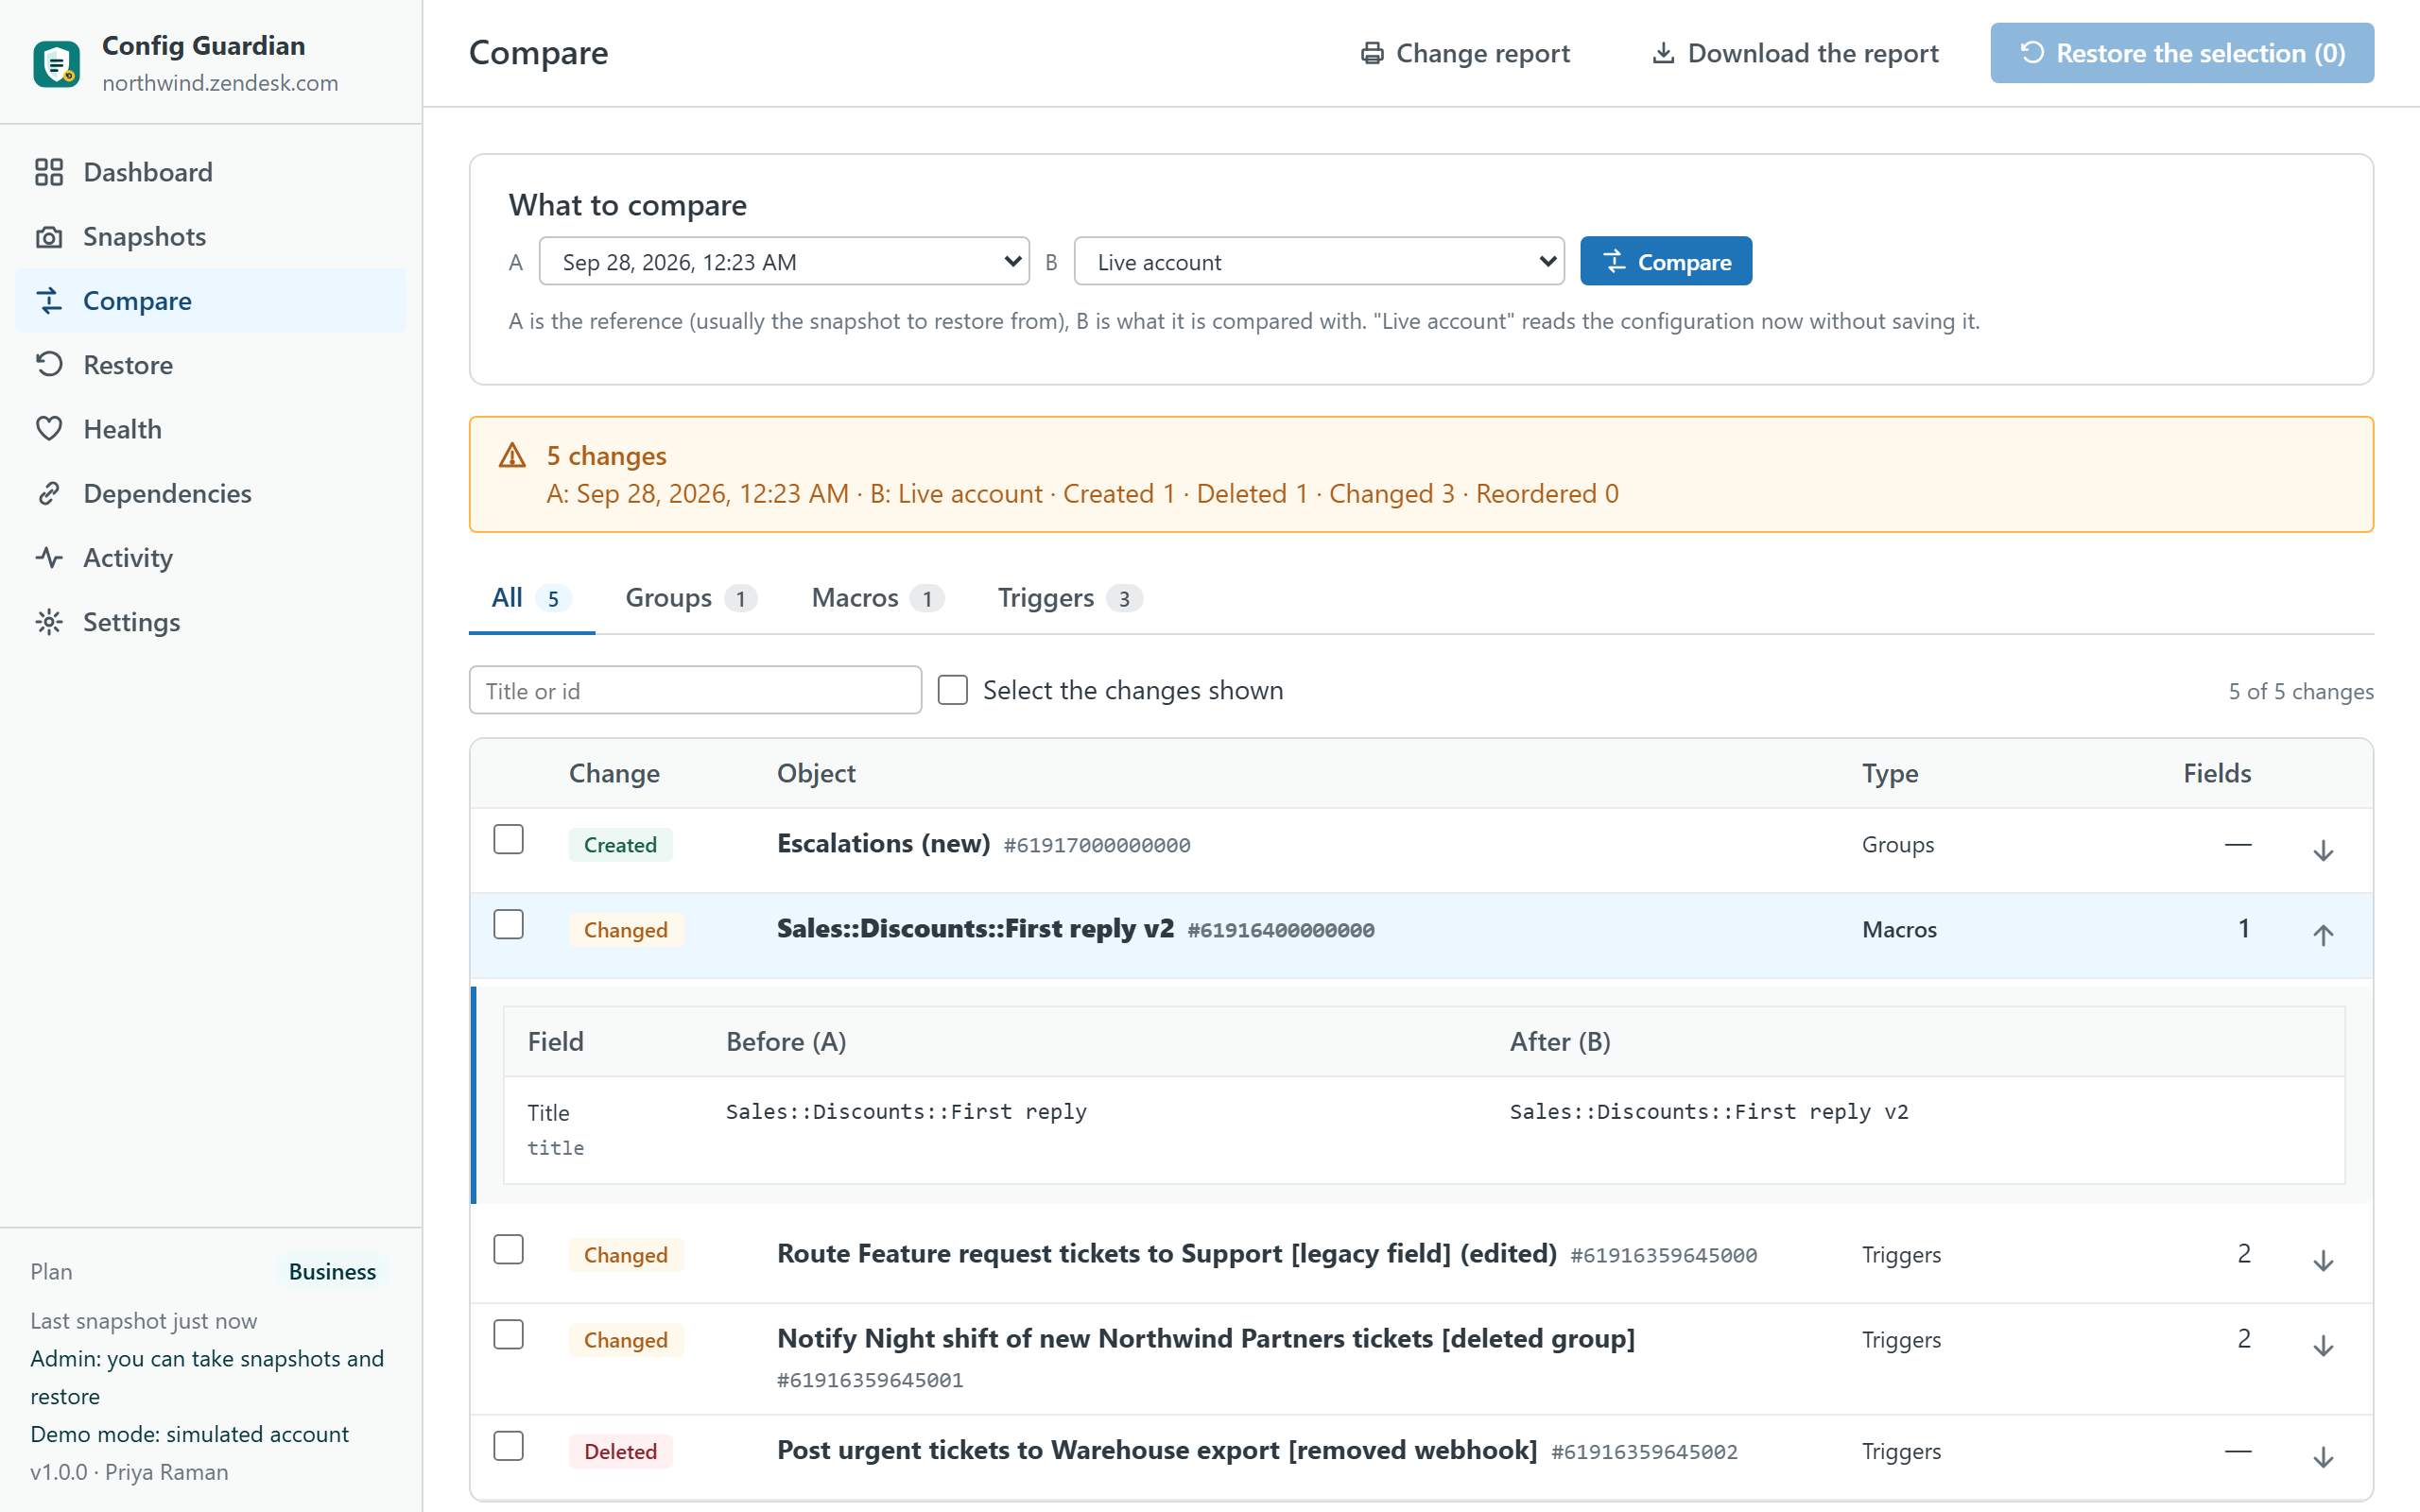Click the Escalations (new) object title
The image size is (2420, 1512).
pos(883,843)
